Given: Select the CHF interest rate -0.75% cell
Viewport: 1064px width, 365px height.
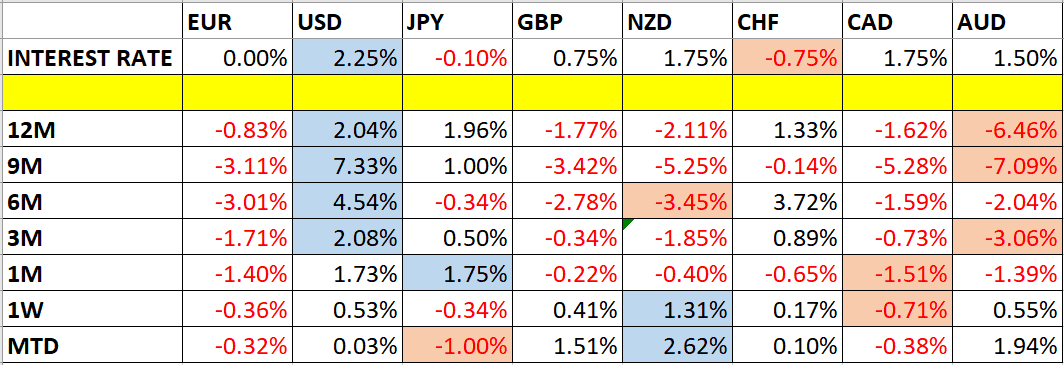Looking at the screenshot, I should (789, 58).
